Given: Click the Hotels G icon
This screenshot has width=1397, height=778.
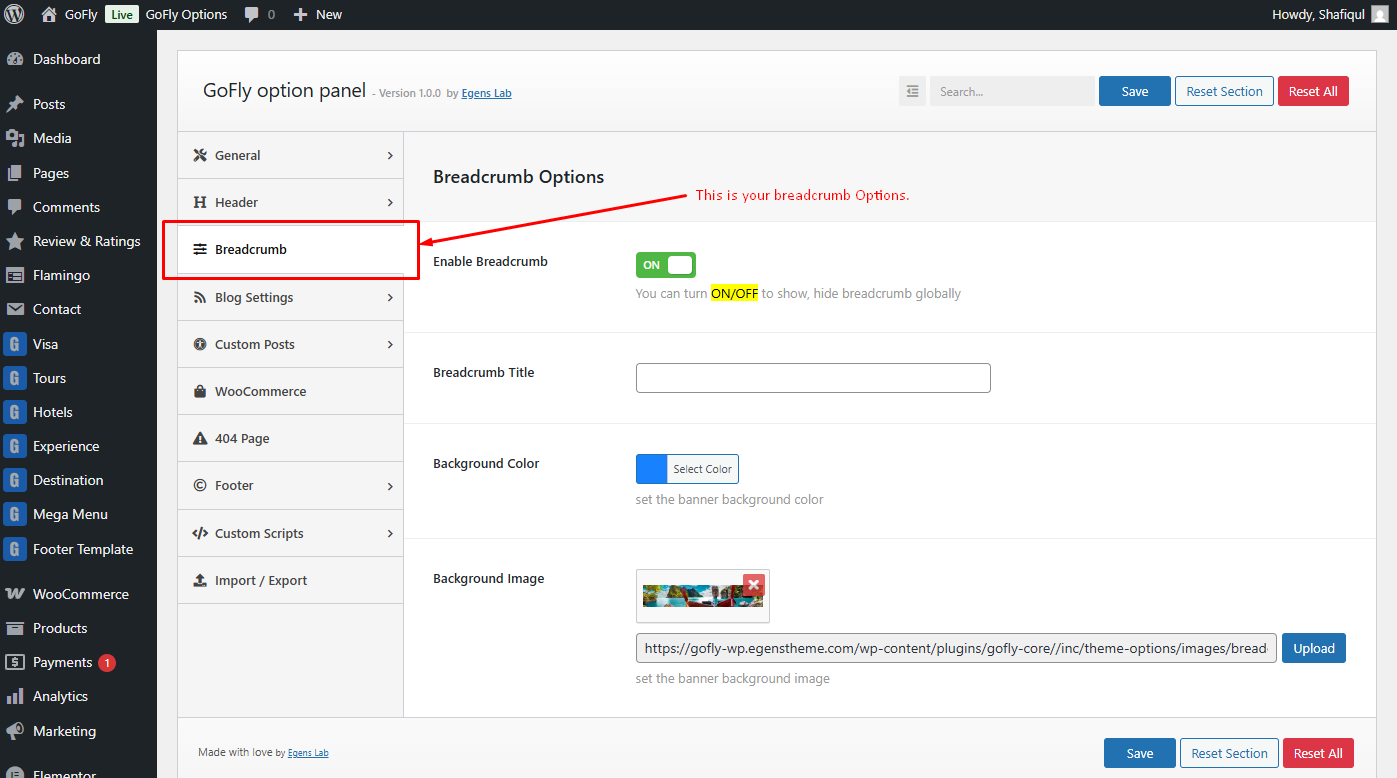Looking at the screenshot, I should 15,412.
